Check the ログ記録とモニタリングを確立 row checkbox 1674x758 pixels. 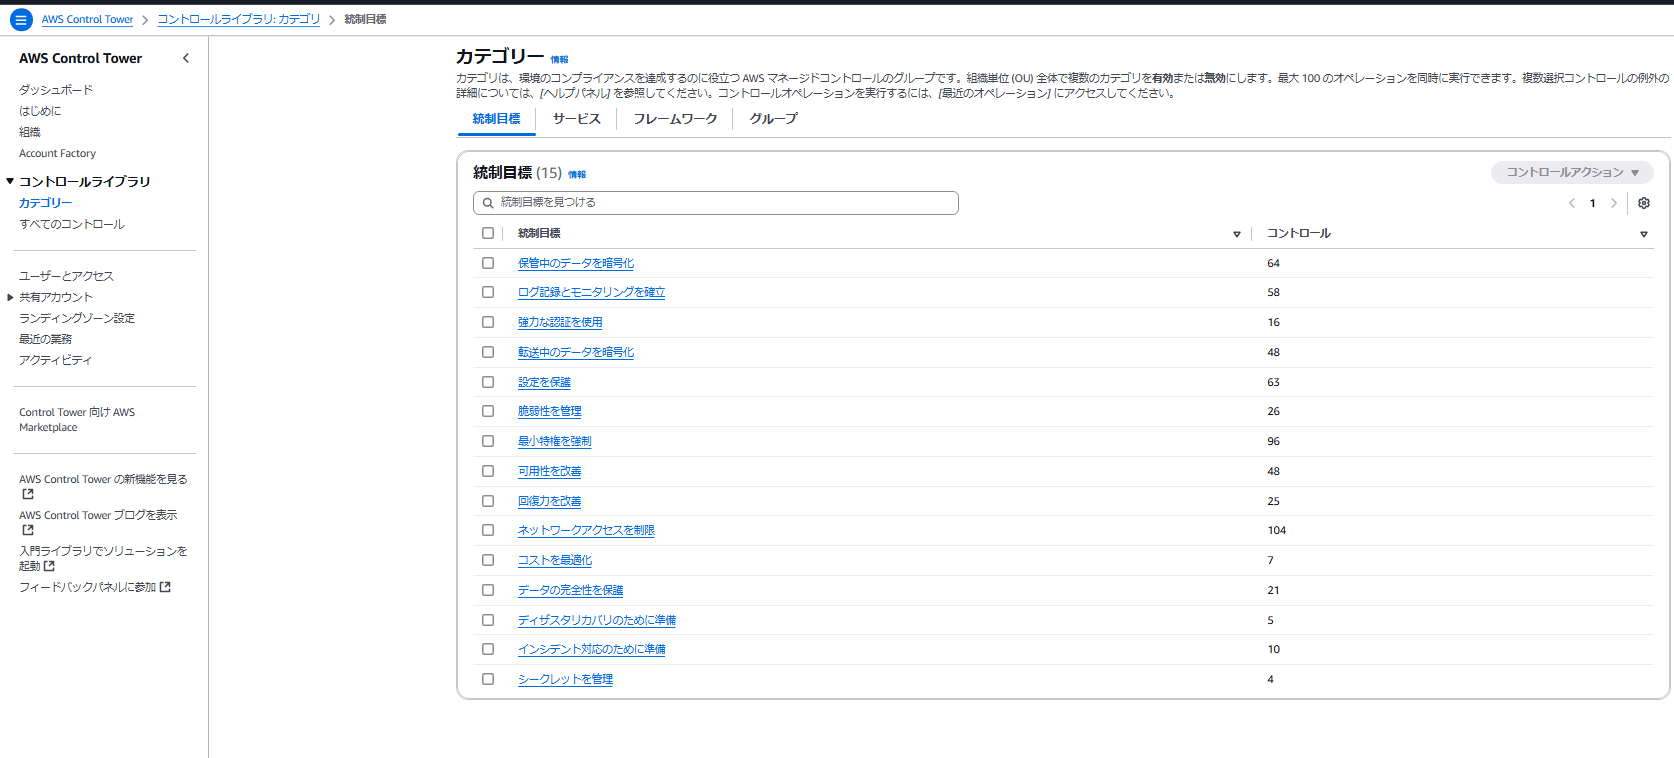pyautogui.click(x=488, y=292)
